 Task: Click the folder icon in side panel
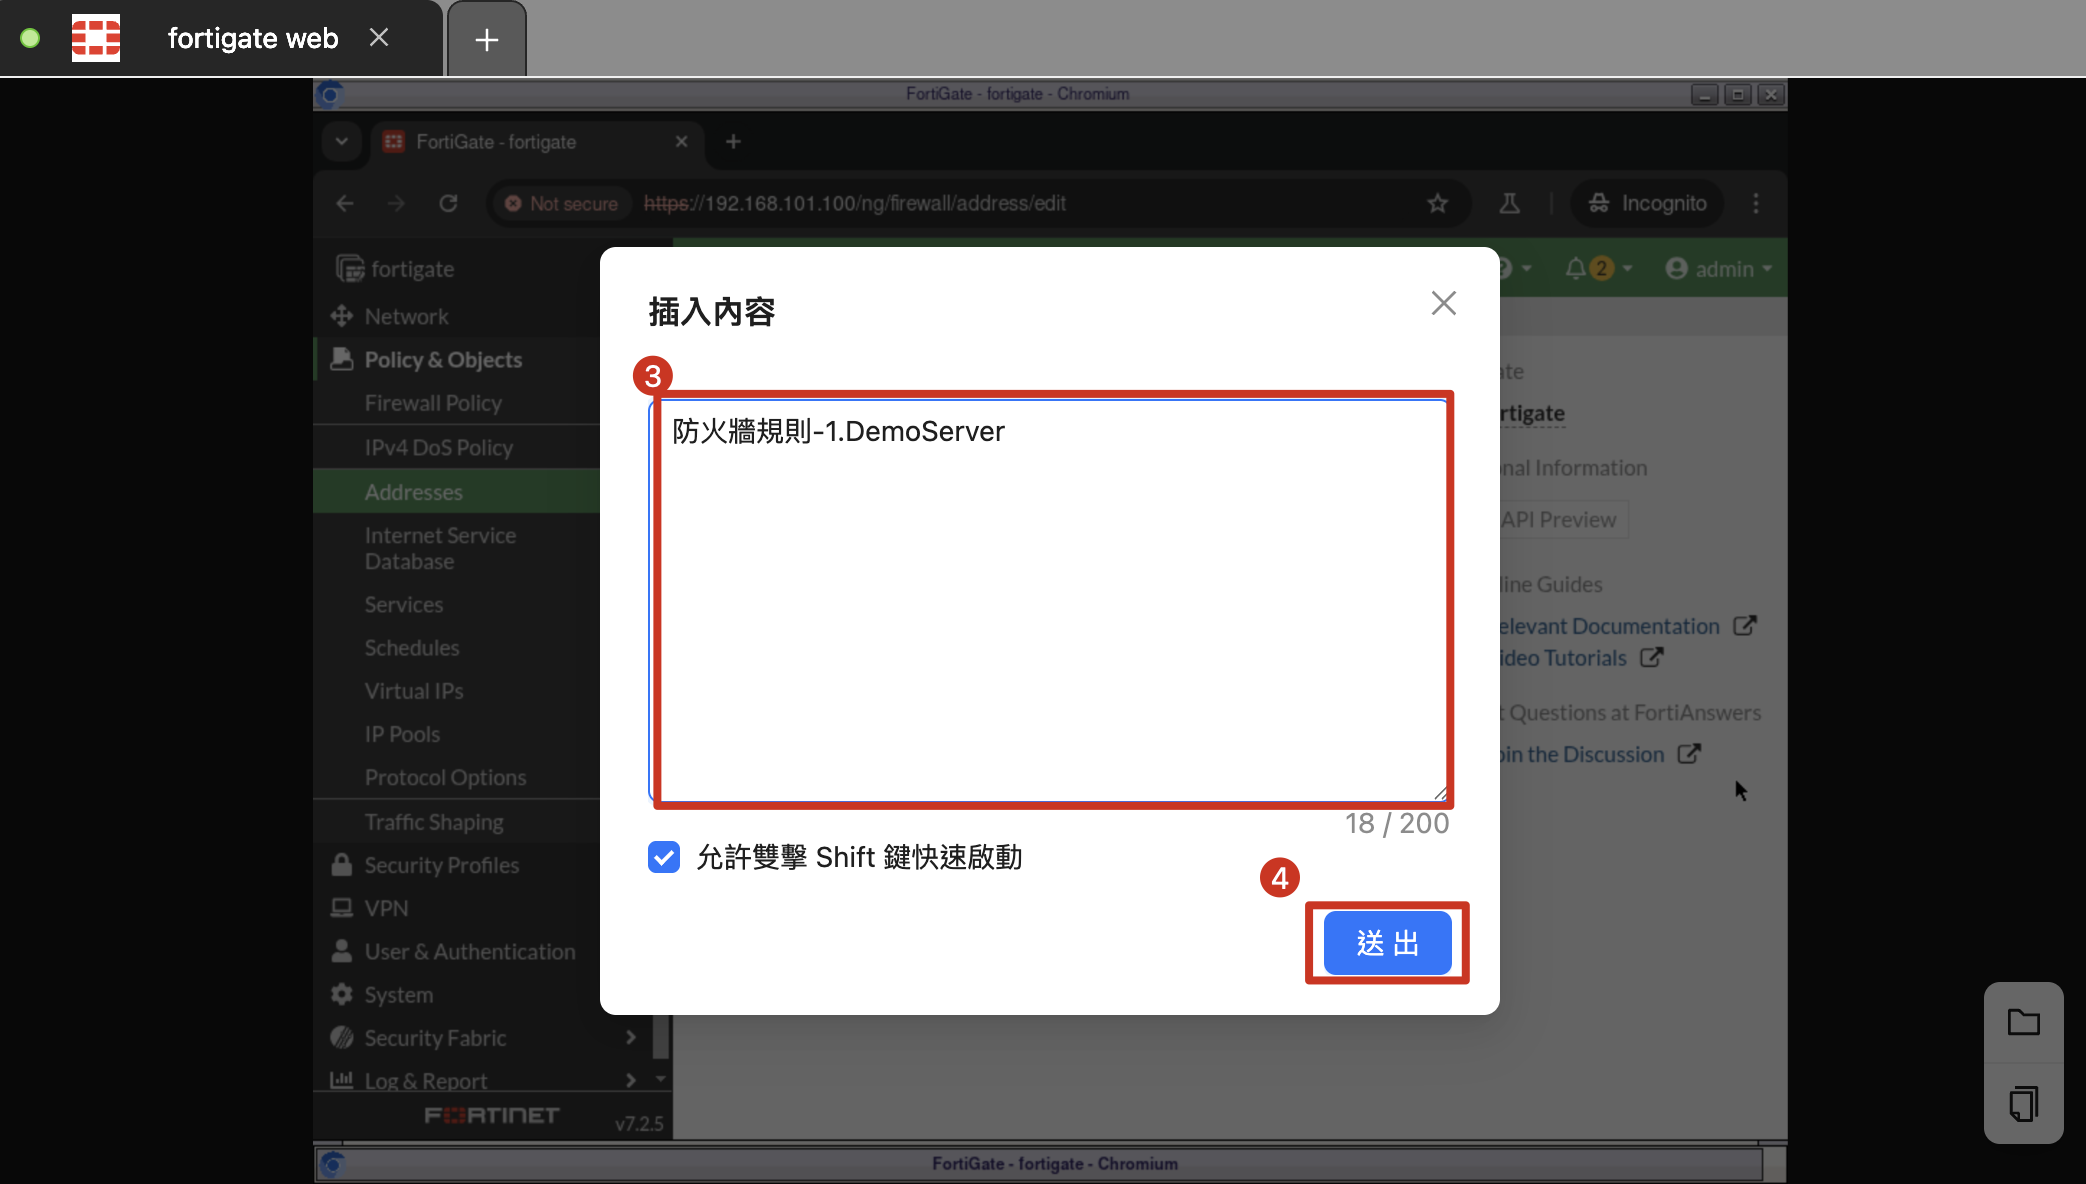coord(2023,1022)
